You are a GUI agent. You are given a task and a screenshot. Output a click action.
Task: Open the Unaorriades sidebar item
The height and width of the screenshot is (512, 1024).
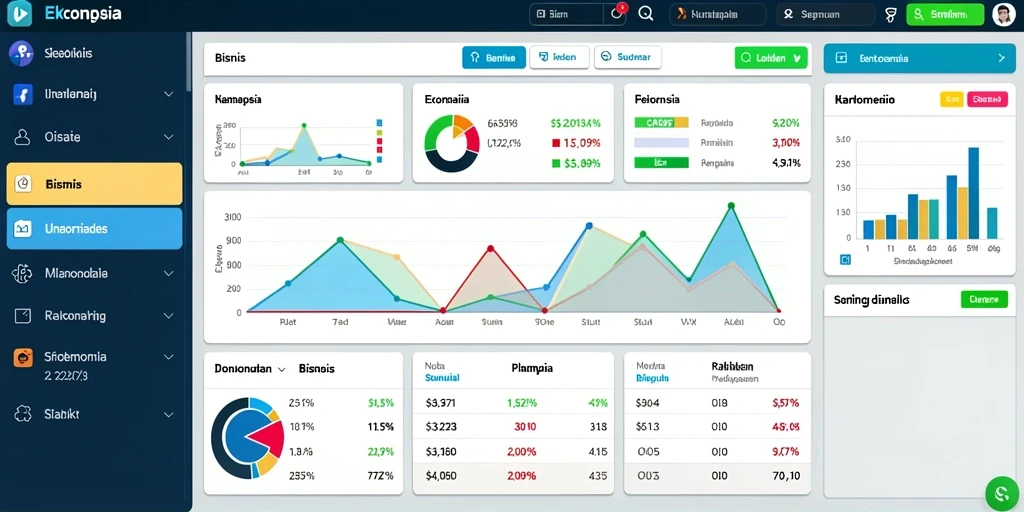pos(95,229)
